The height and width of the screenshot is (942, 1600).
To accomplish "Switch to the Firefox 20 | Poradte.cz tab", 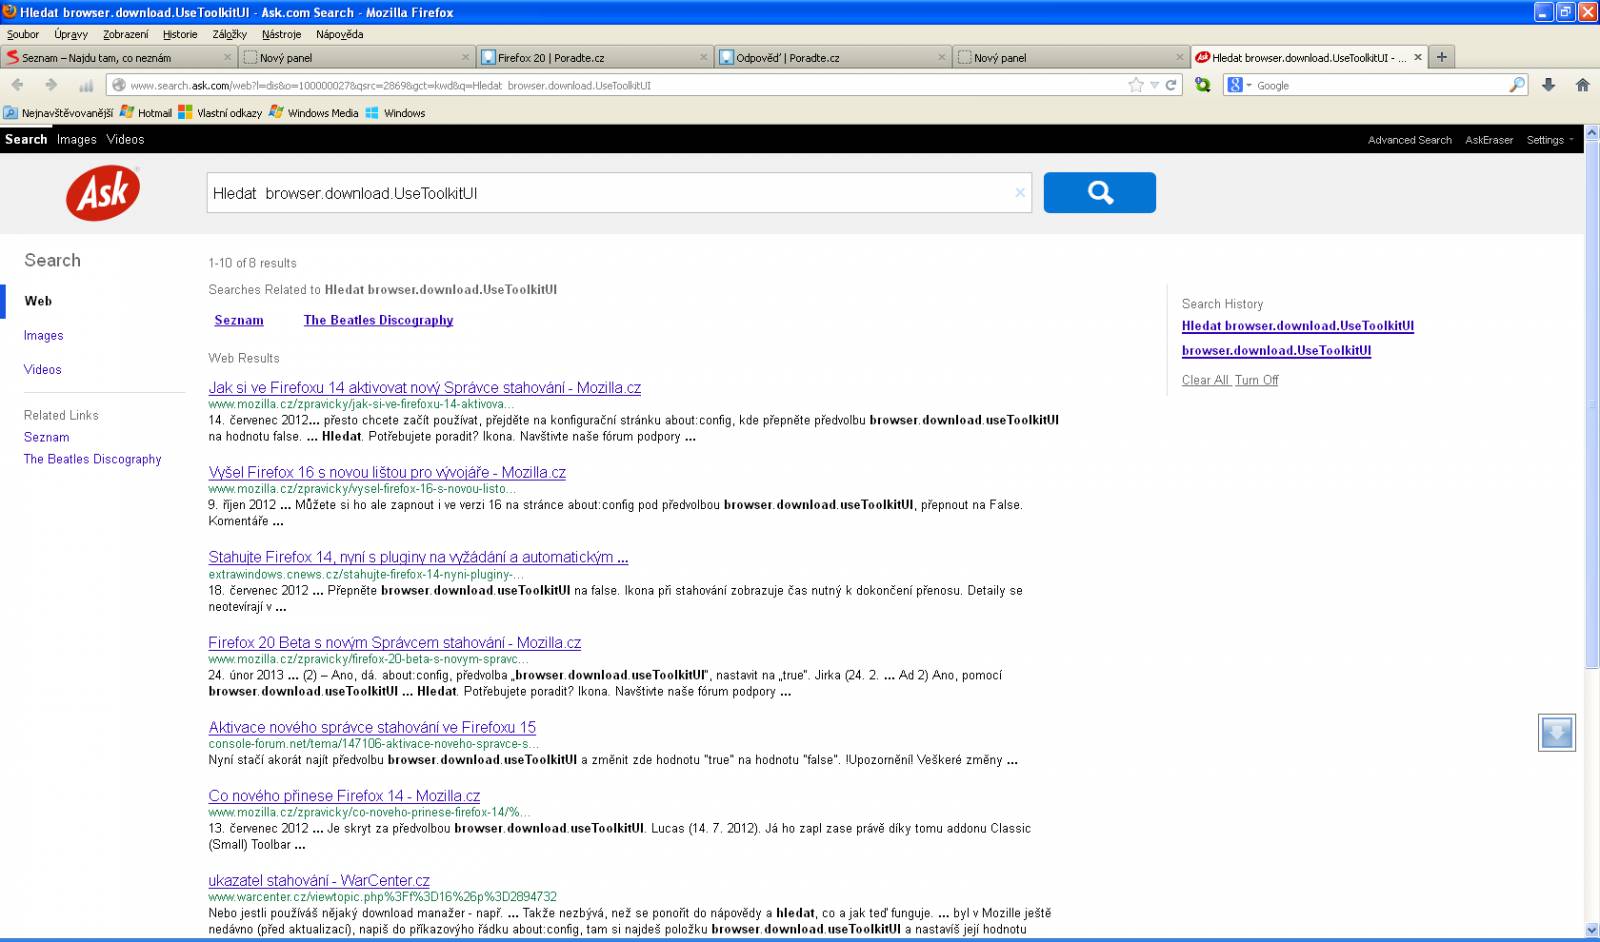I will point(595,58).
